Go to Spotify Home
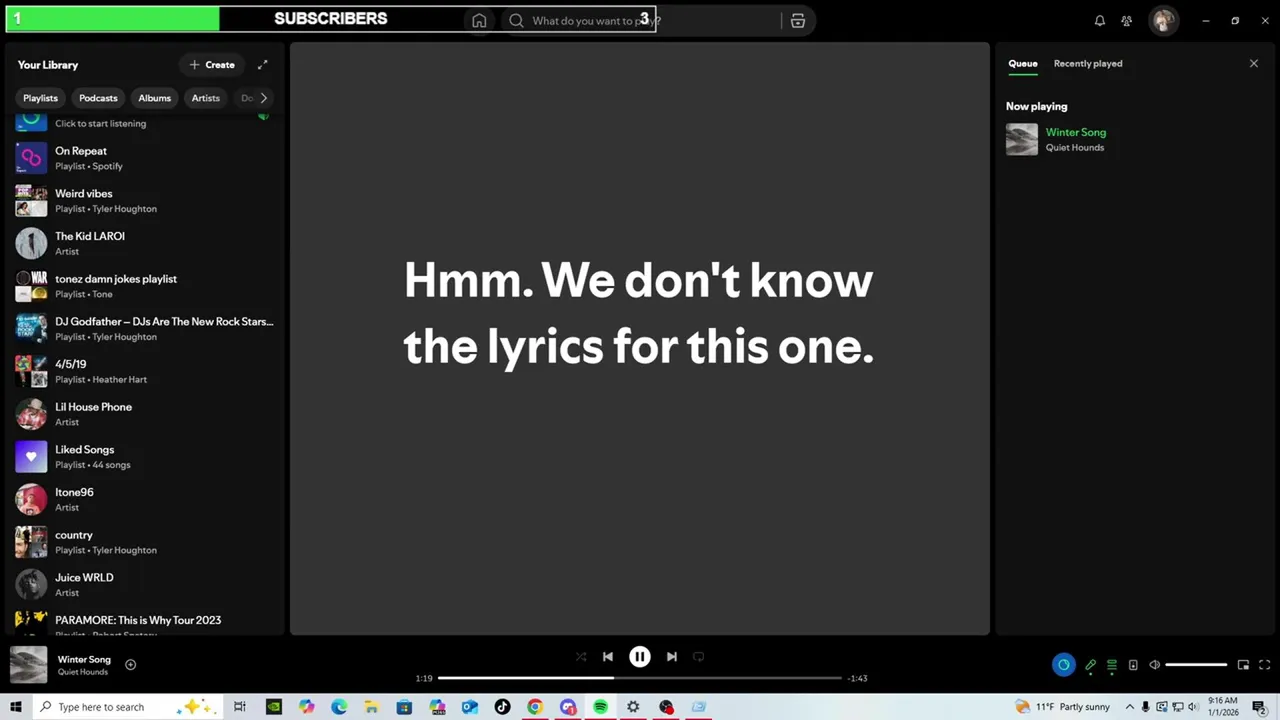The height and width of the screenshot is (720, 1280). click(479, 21)
